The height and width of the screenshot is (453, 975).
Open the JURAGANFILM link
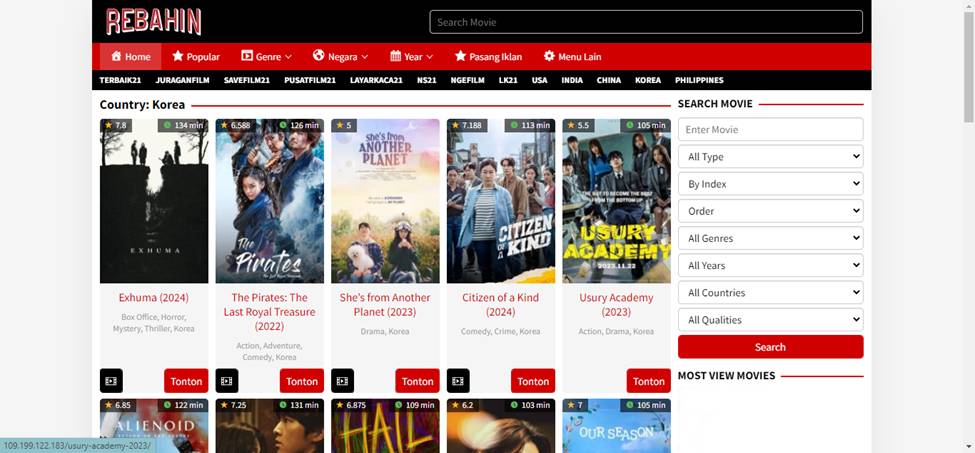click(x=182, y=80)
